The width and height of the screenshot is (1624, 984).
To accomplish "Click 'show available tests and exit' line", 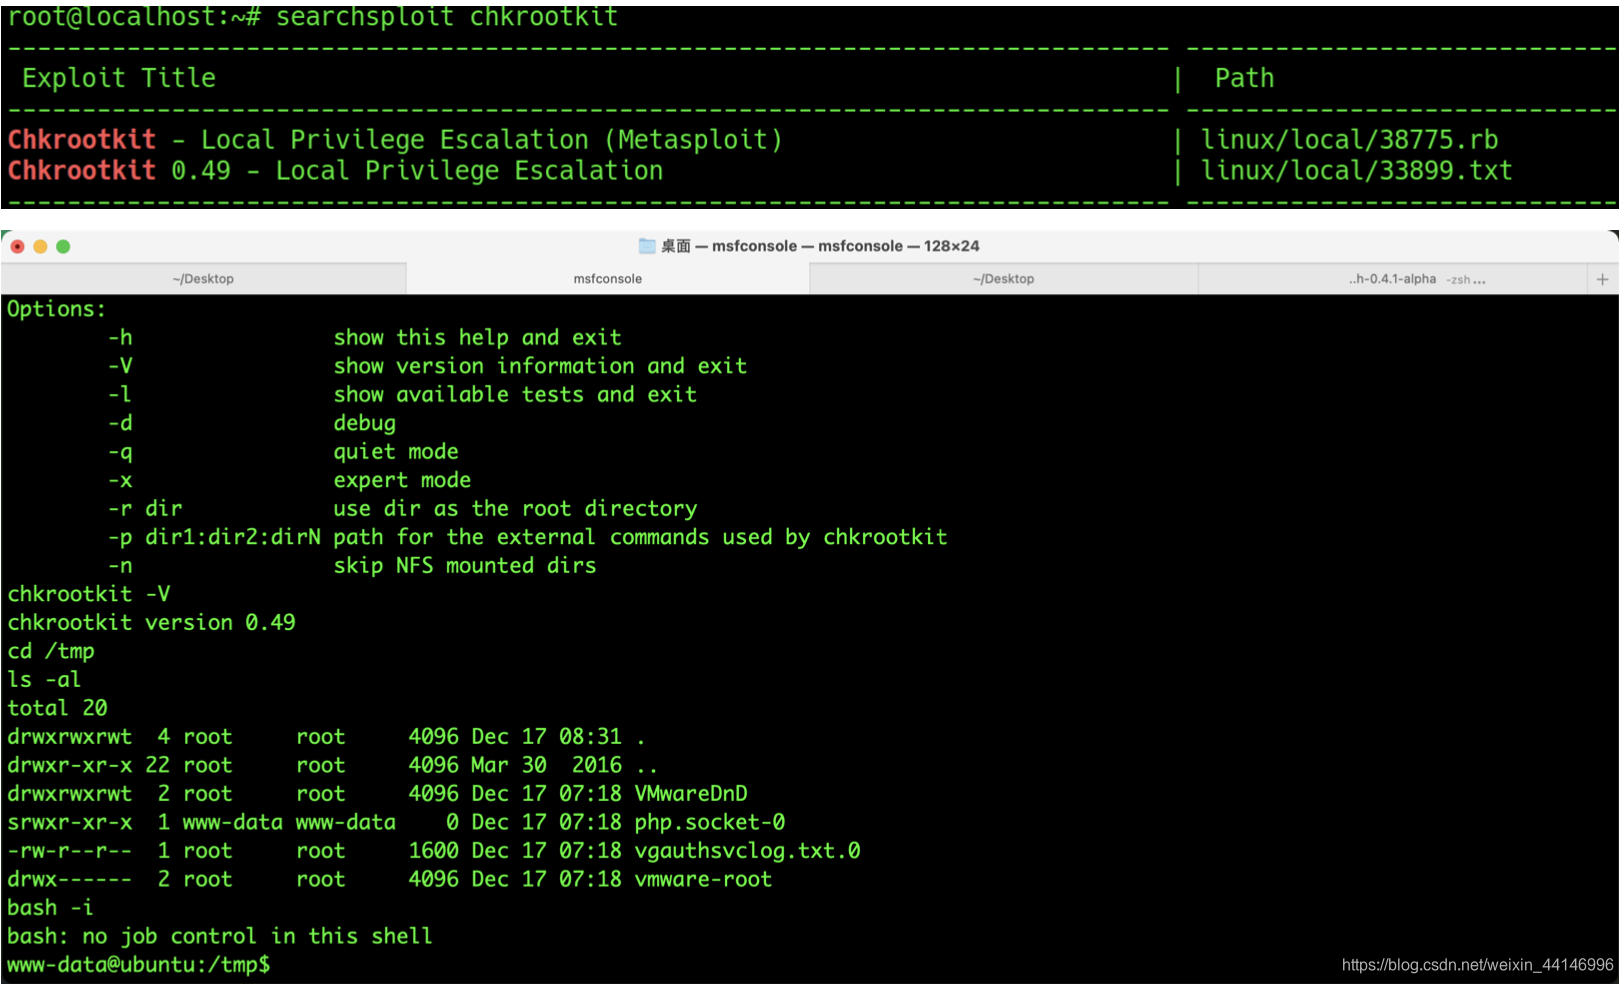I will point(515,394).
